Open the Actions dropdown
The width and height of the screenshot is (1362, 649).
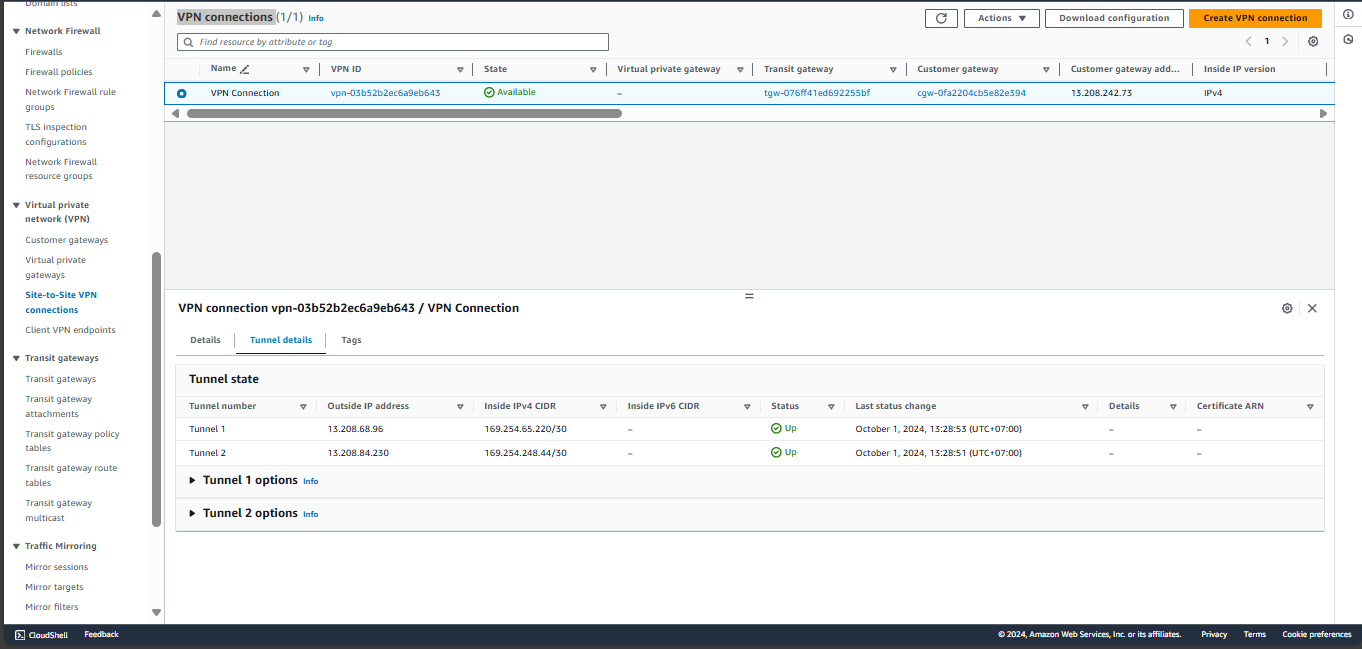point(1001,17)
